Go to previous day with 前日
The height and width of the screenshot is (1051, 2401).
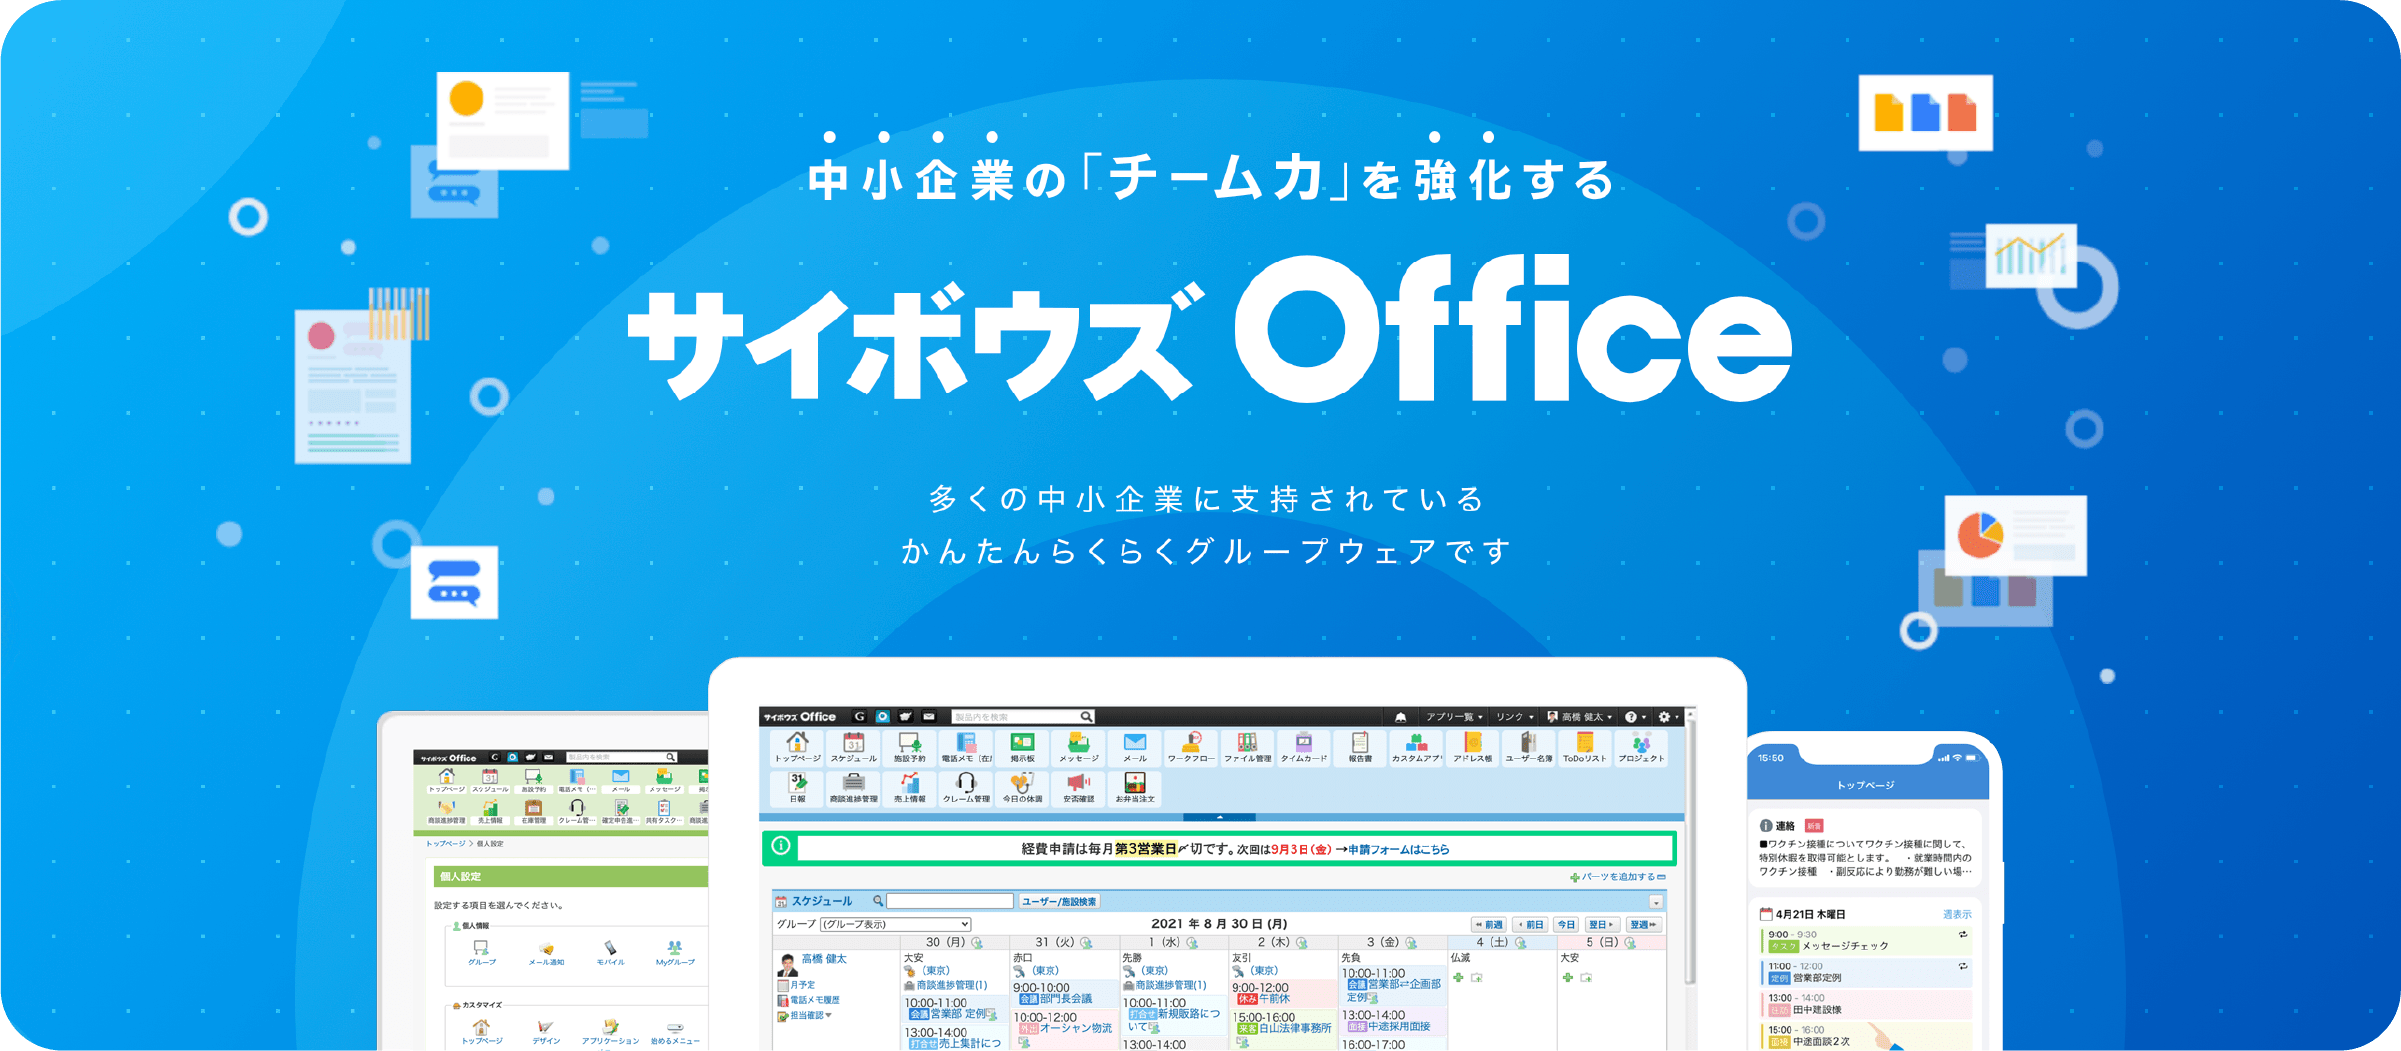coord(1530,925)
